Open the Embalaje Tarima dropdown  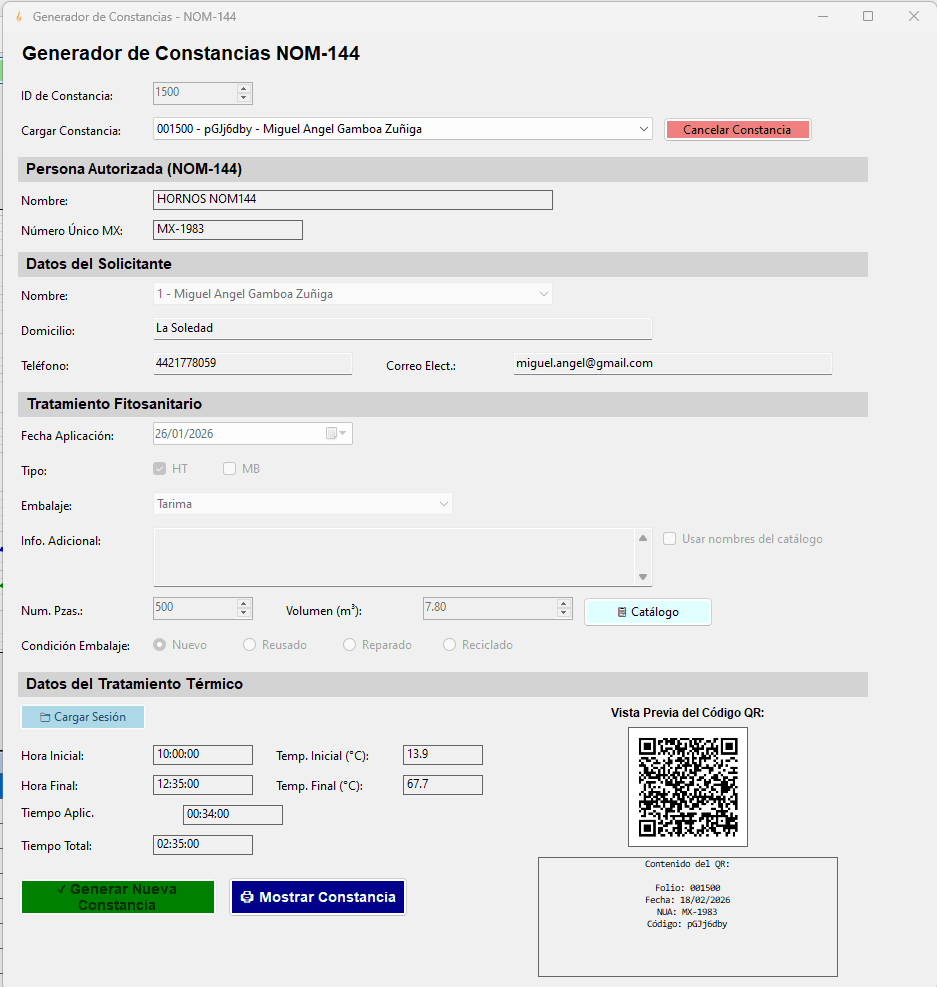pyautogui.click(x=444, y=504)
